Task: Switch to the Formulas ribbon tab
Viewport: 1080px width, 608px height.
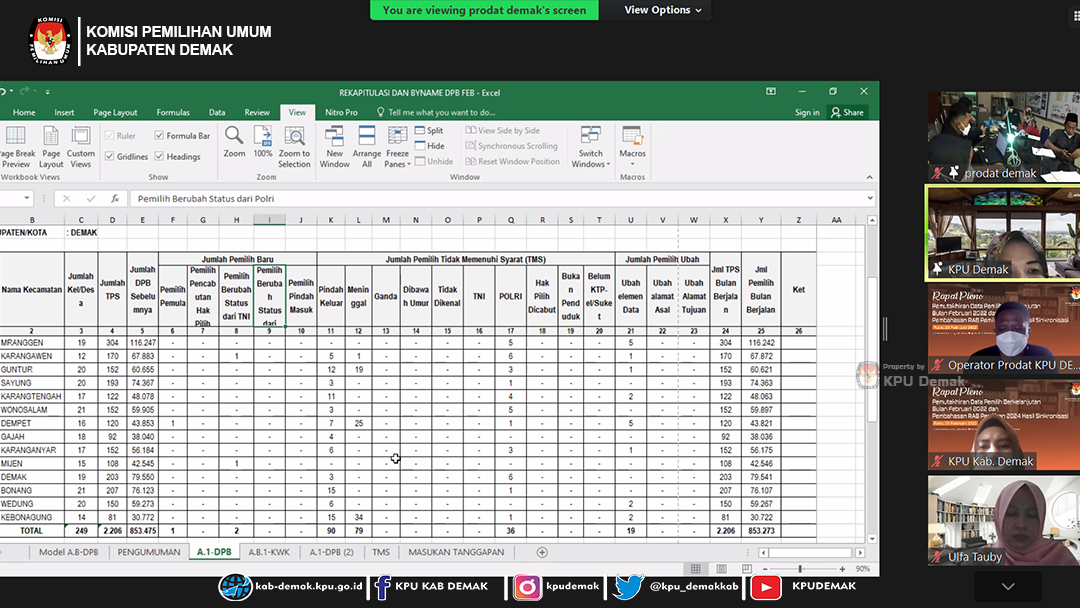Action: coord(173,113)
